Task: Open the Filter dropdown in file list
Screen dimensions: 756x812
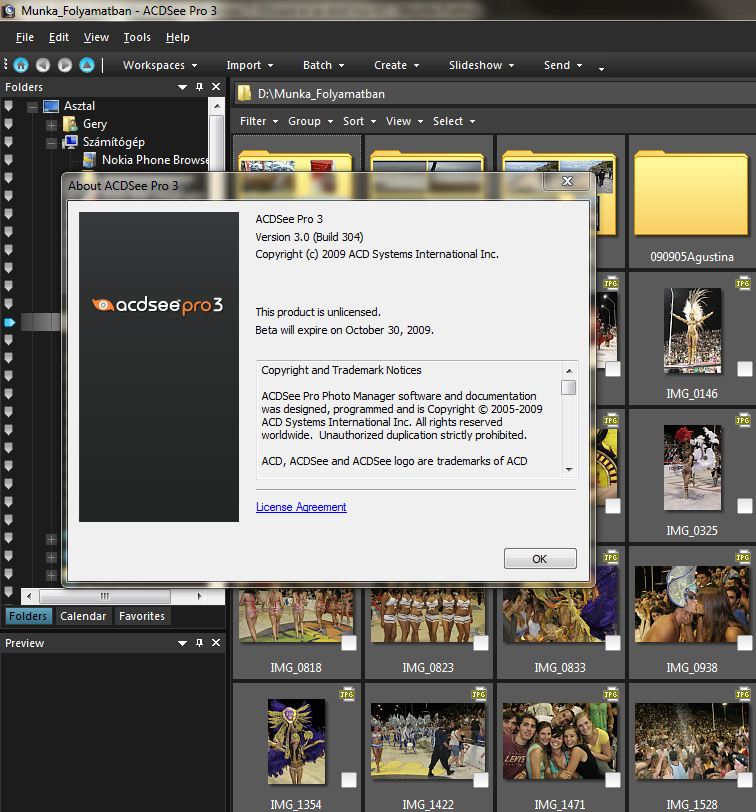Action: coord(259,121)
